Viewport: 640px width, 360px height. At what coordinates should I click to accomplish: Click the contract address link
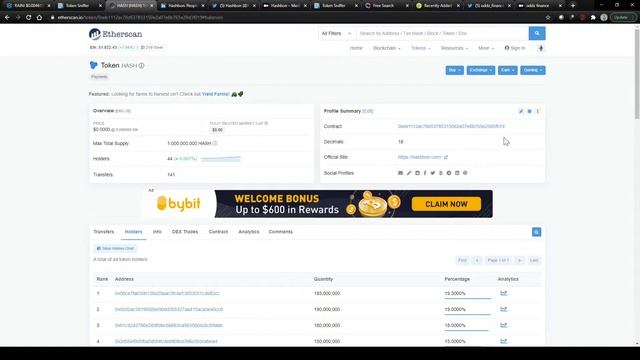(451, 127)
